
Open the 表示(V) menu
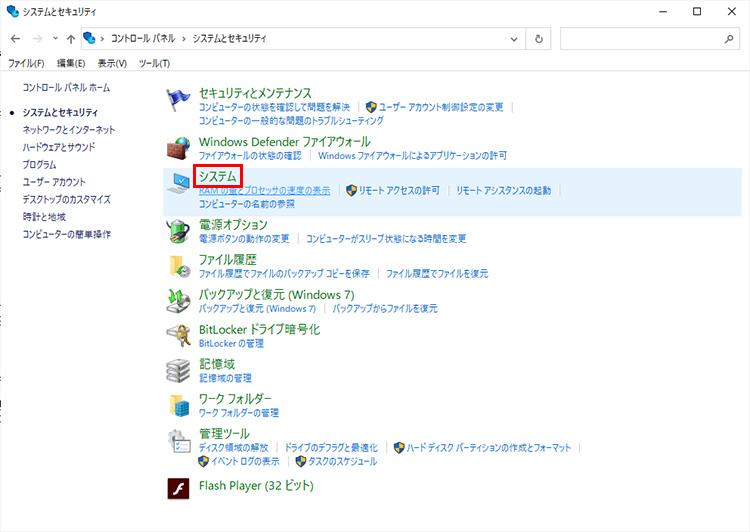point(112,63)
